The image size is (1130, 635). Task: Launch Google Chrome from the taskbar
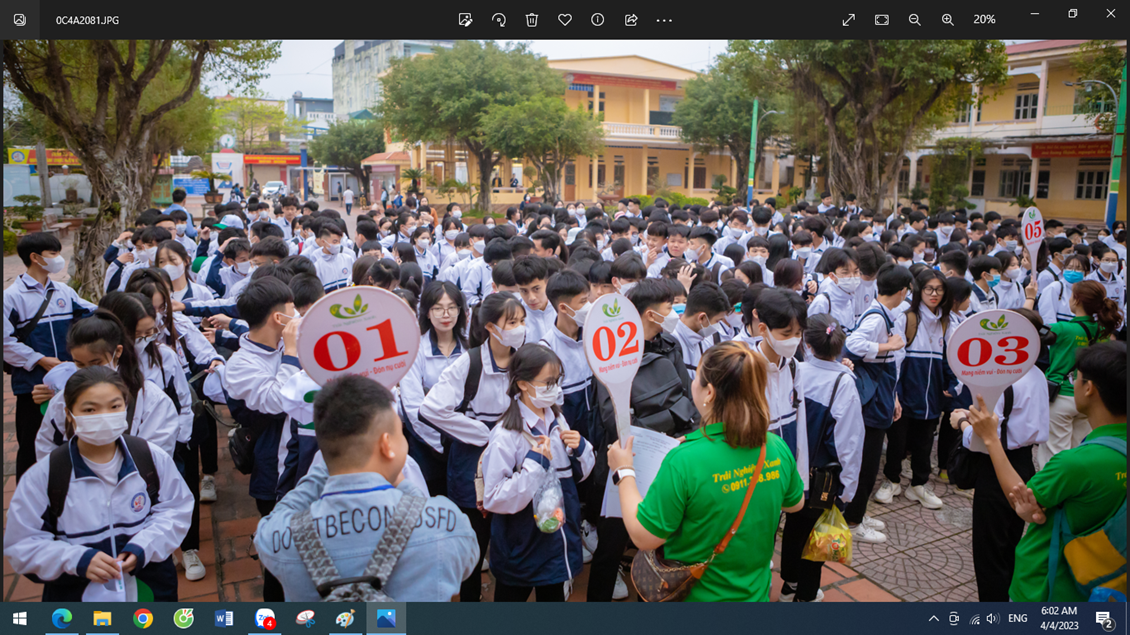[143, 619]
